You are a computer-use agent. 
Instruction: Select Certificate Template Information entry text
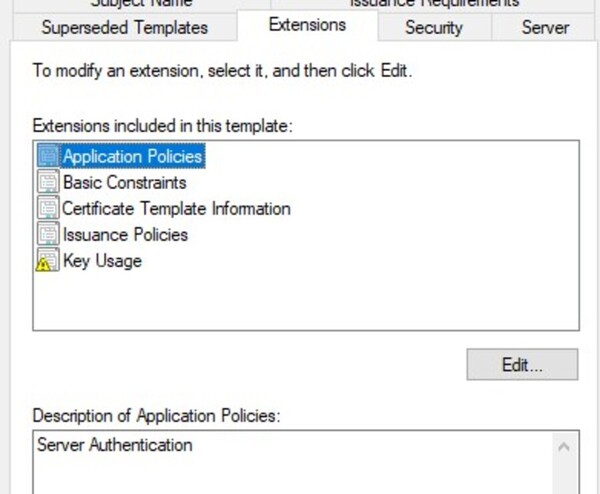coord(176,209)
